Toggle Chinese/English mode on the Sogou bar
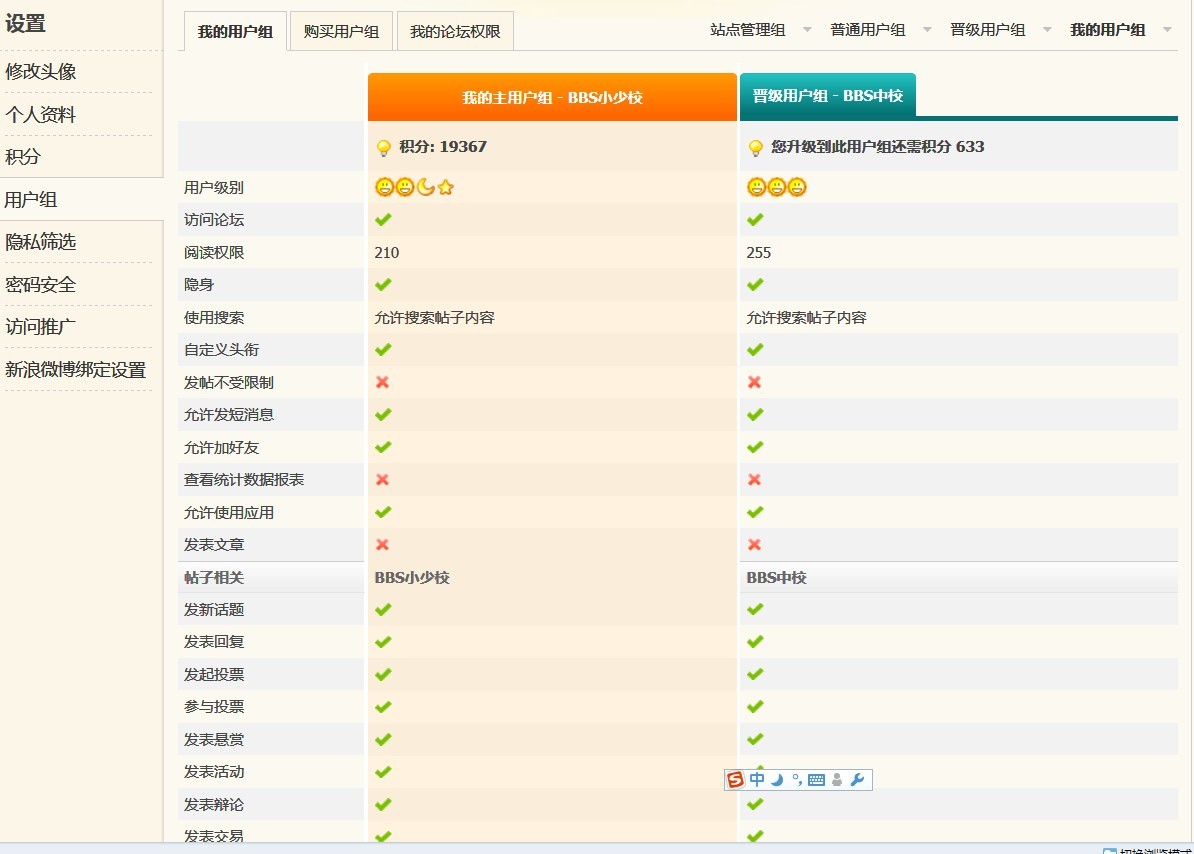Viewport: 1194px width, 854px height. point(757,780)
